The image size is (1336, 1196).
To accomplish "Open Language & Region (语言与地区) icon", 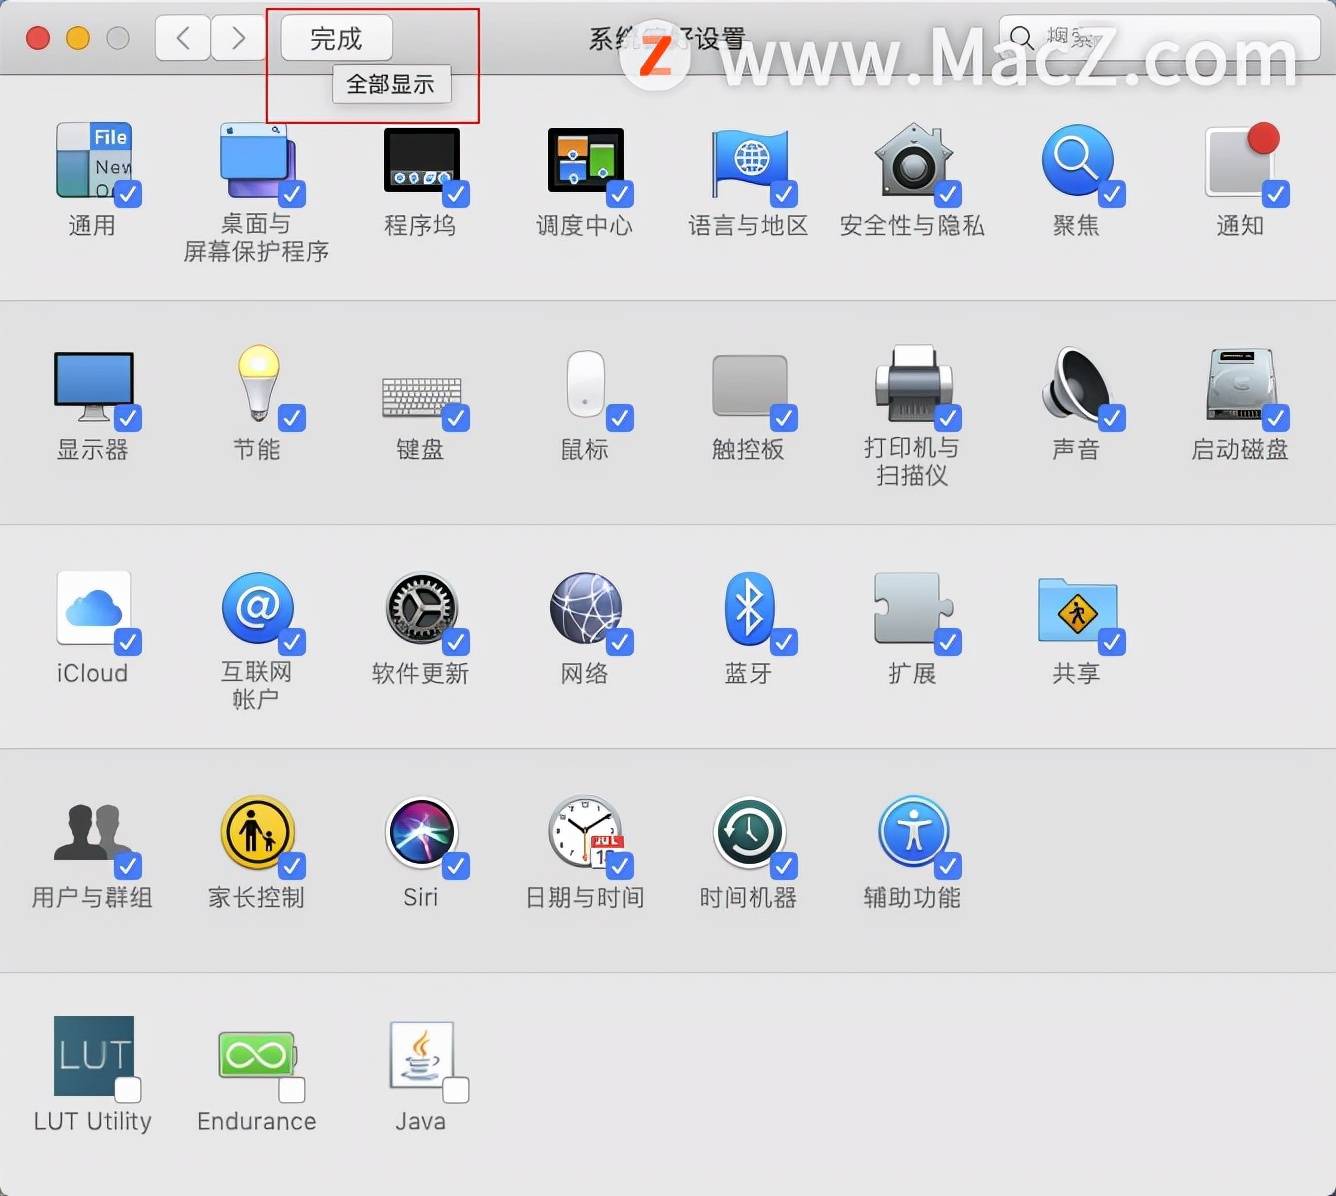I will point(749,162).
